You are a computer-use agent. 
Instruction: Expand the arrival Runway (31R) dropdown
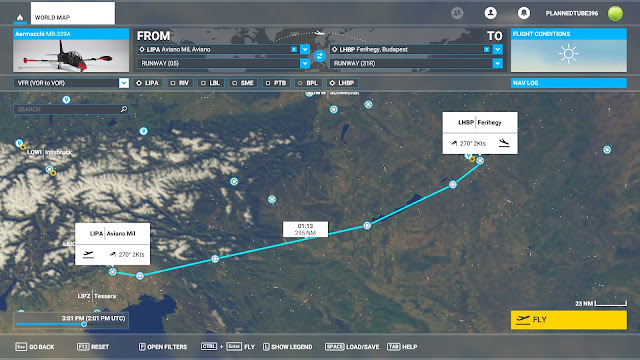(x=498, y=63)
